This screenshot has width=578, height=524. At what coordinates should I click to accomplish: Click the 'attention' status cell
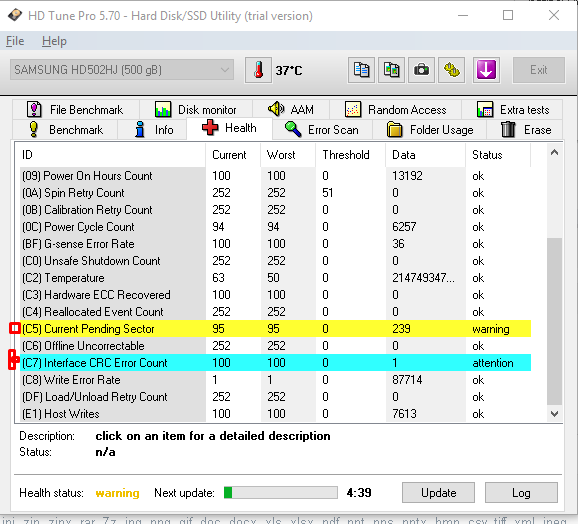pos(492,363)
